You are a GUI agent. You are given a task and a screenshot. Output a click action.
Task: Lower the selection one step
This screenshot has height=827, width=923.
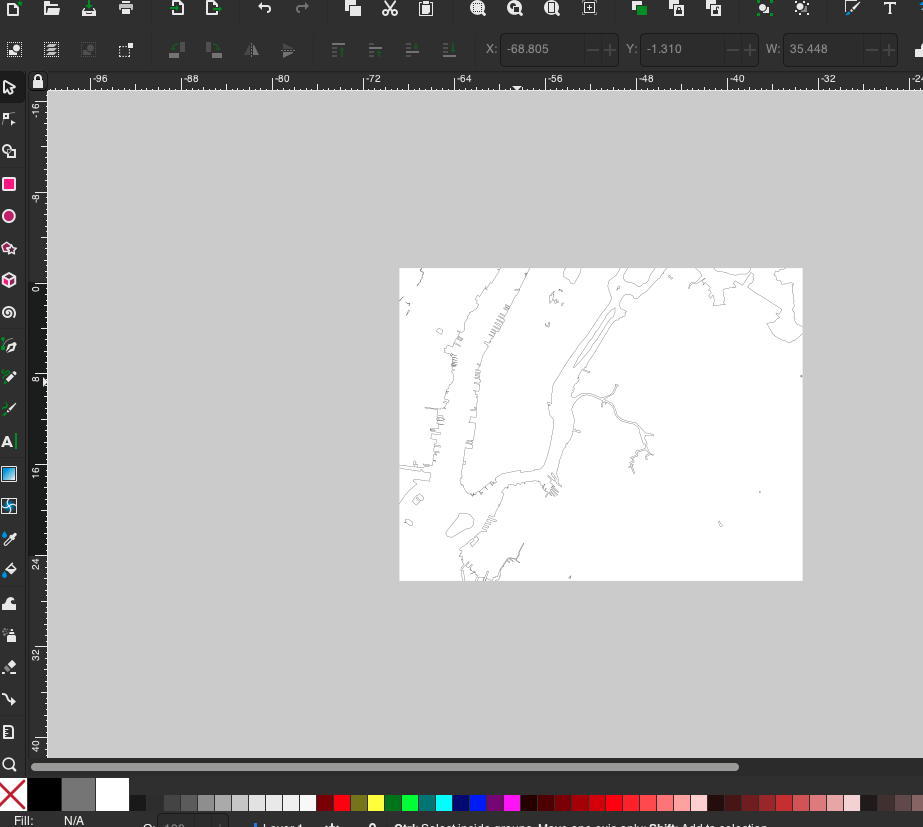pyautogui.click(x=413, y=50)
